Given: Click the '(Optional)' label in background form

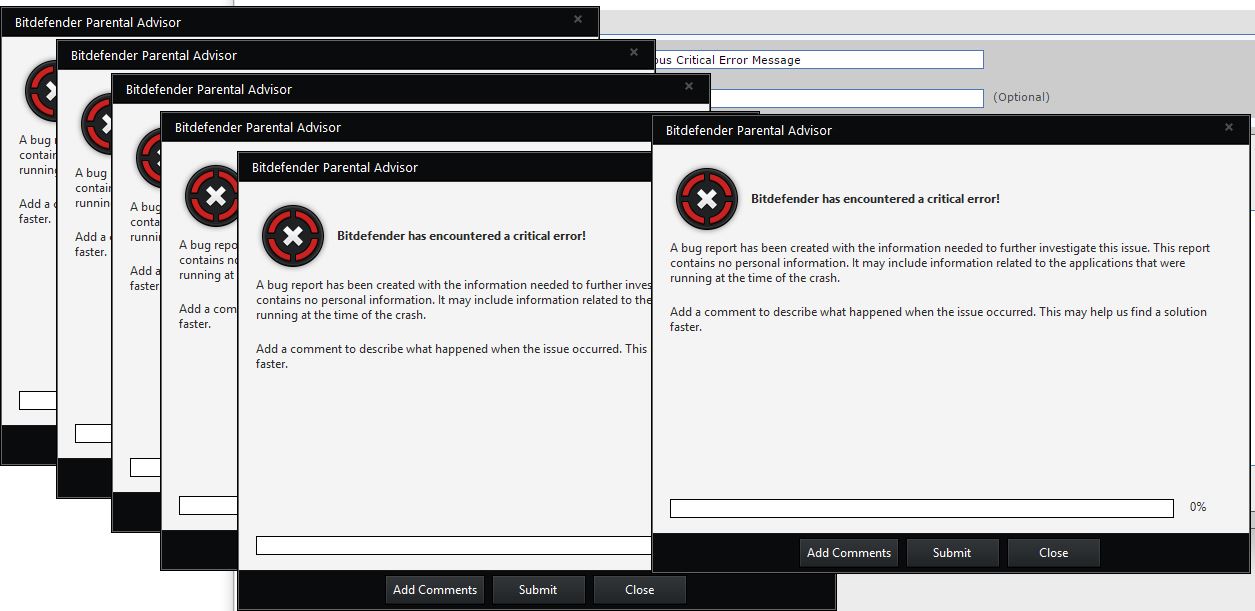Looking at the screenshot, I should (1021, 97).
